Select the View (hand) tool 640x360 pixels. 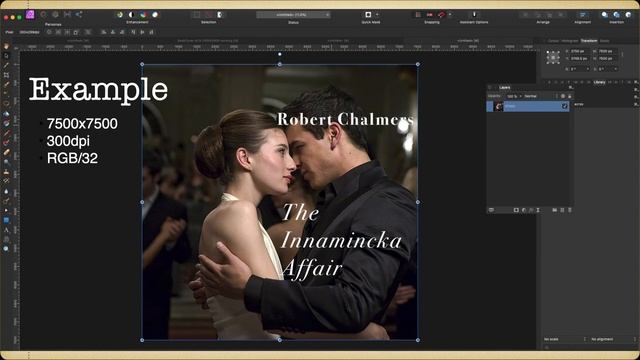[6, 46]
